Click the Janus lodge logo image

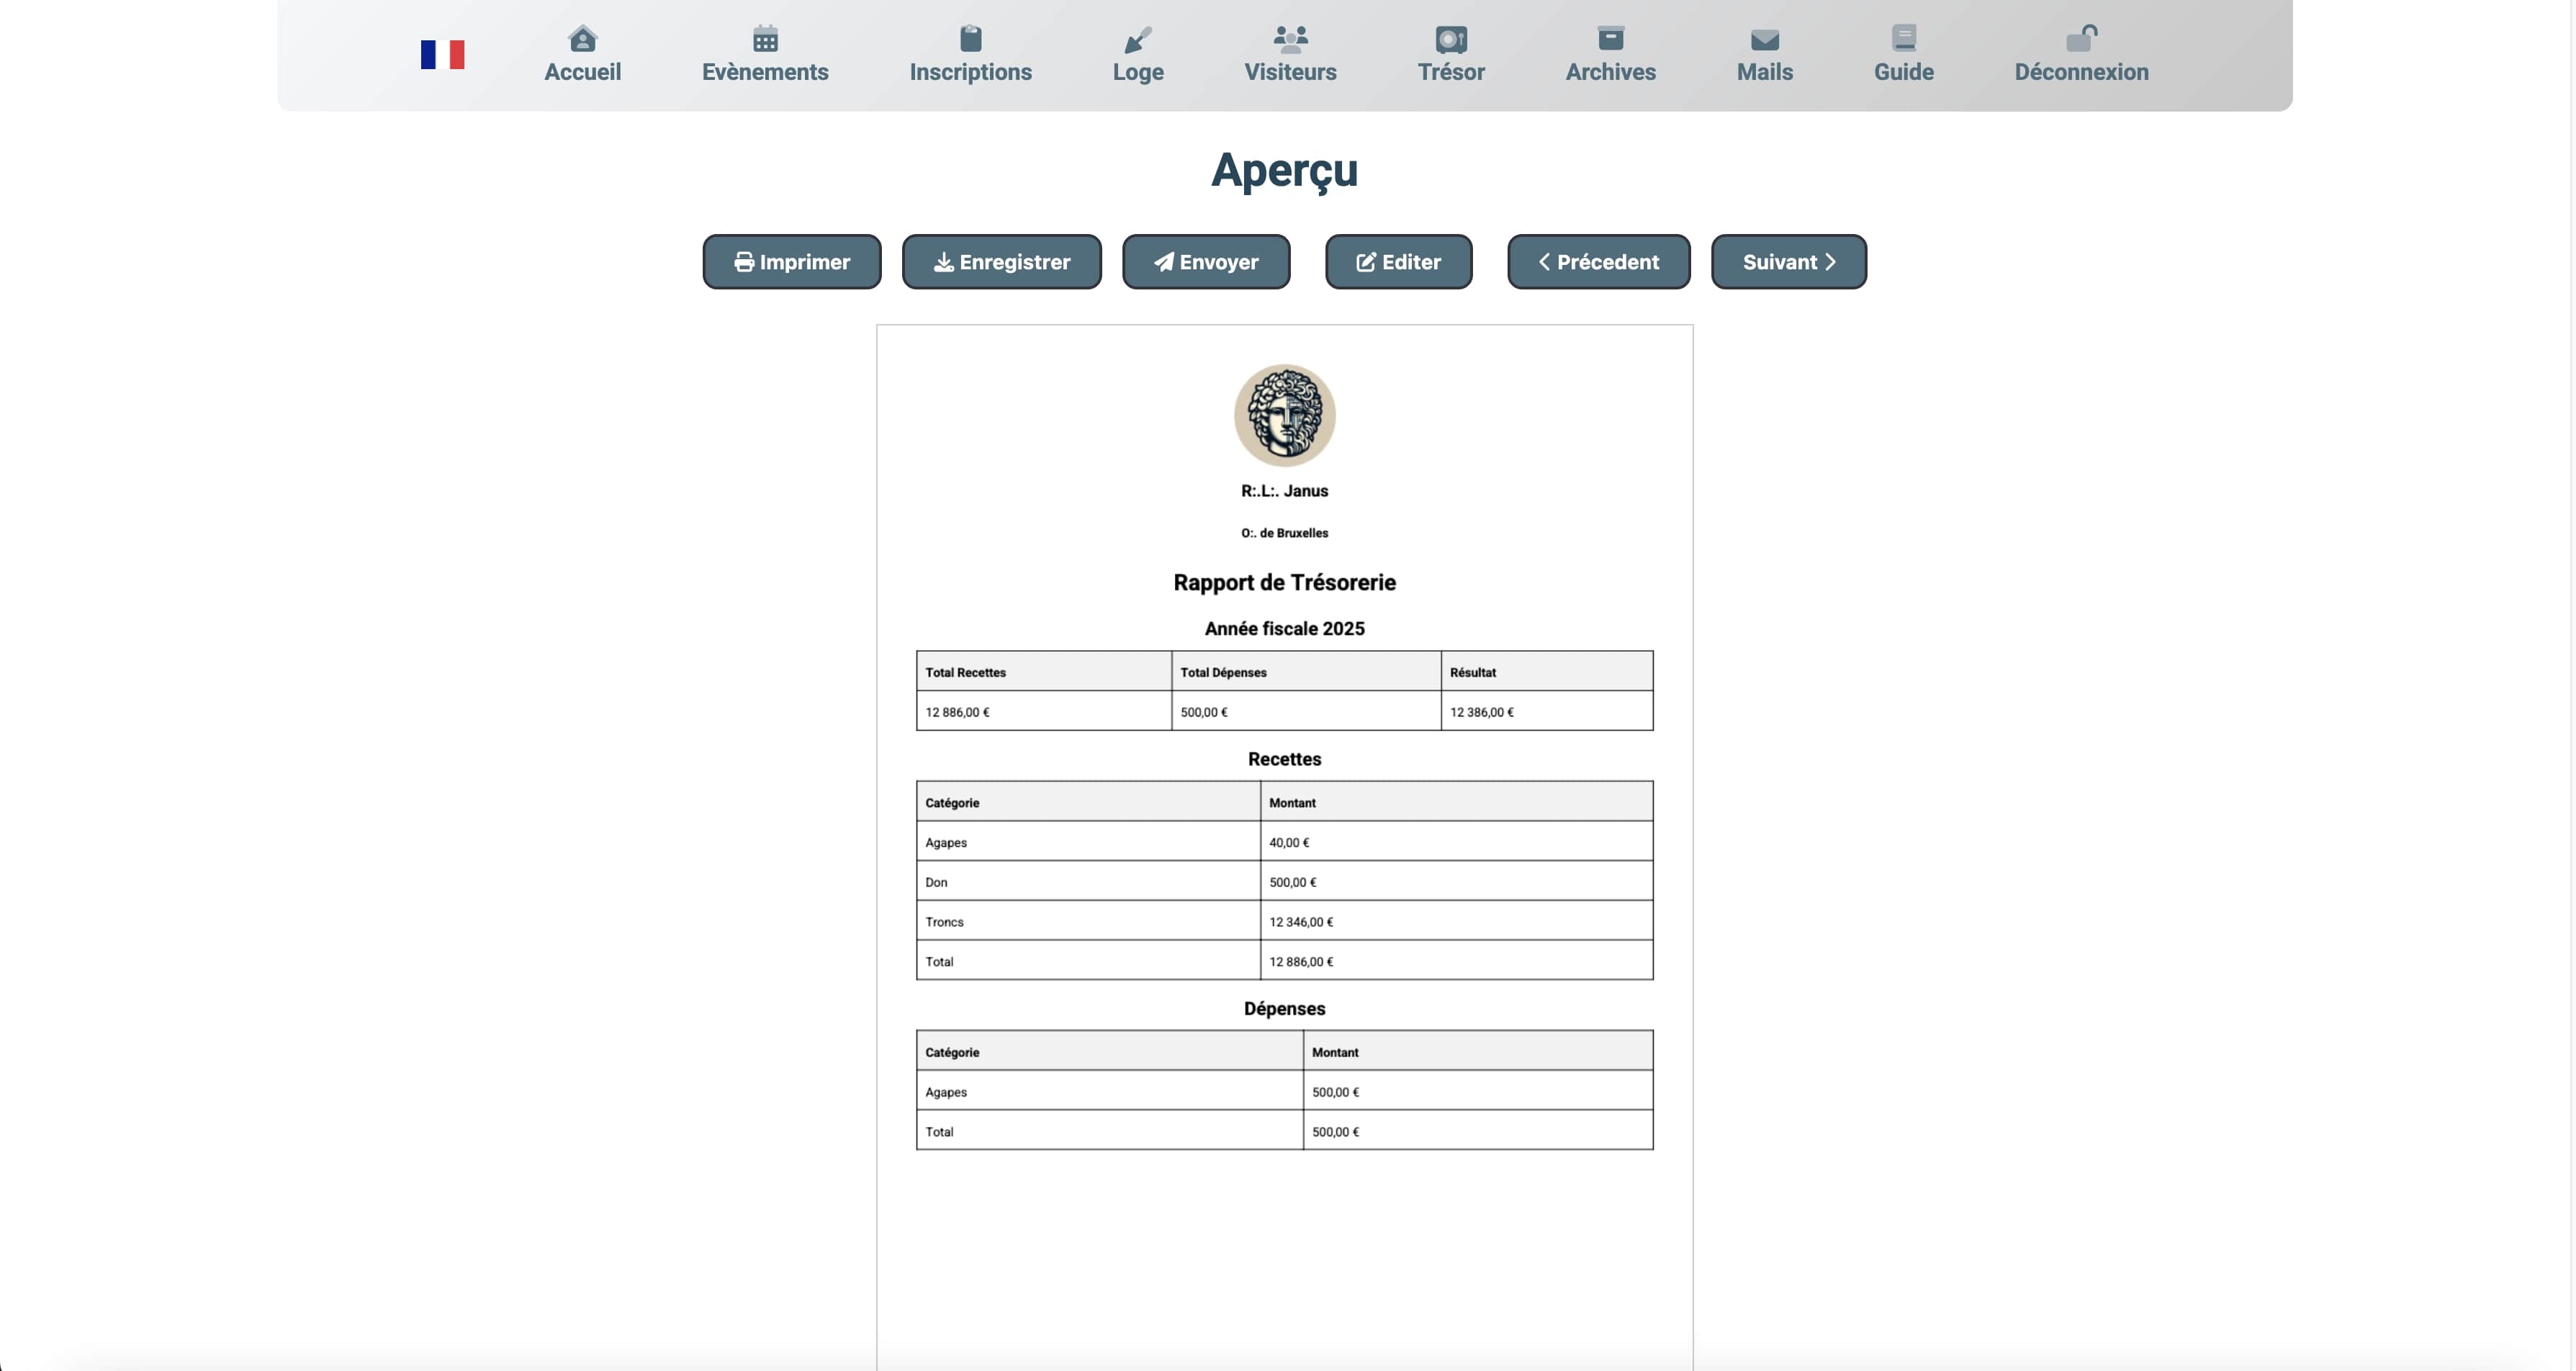pos(1284,415)
